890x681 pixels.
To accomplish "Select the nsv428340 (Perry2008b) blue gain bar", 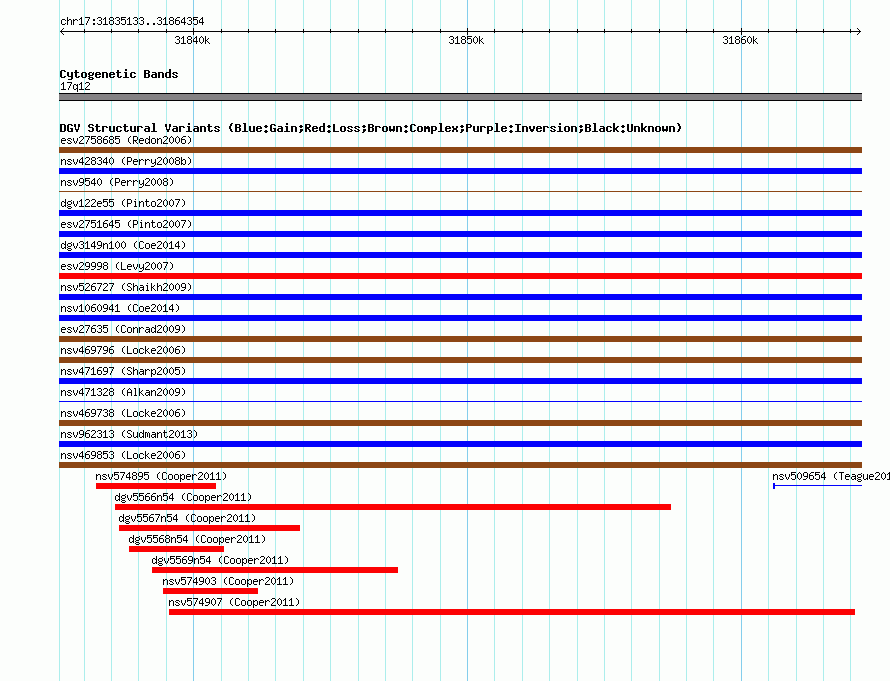I will pos(460,171).
